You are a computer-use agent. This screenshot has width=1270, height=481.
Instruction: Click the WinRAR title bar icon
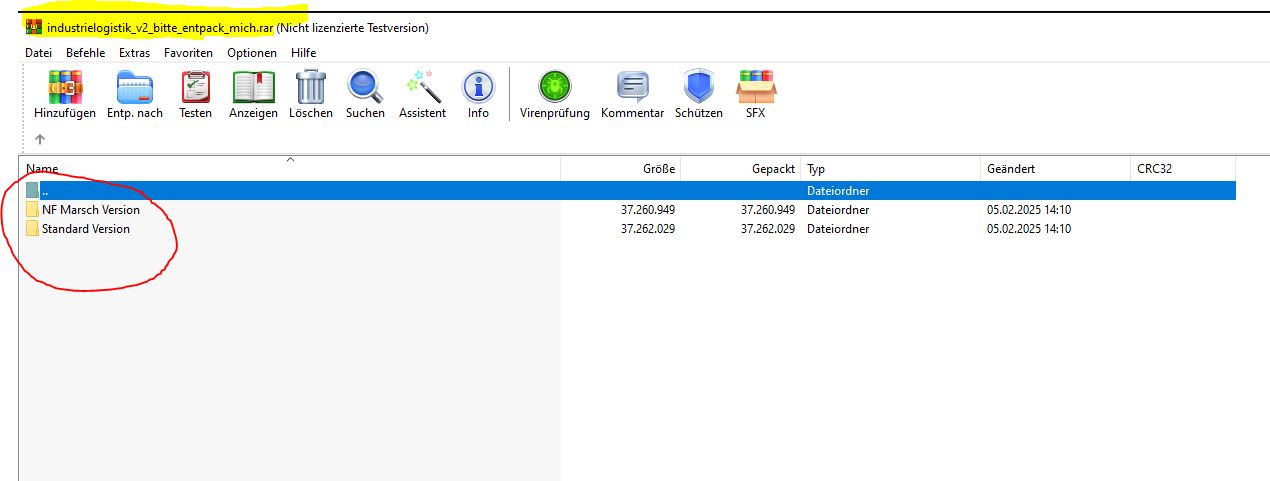pyautogui.click(x=34, y=28)
